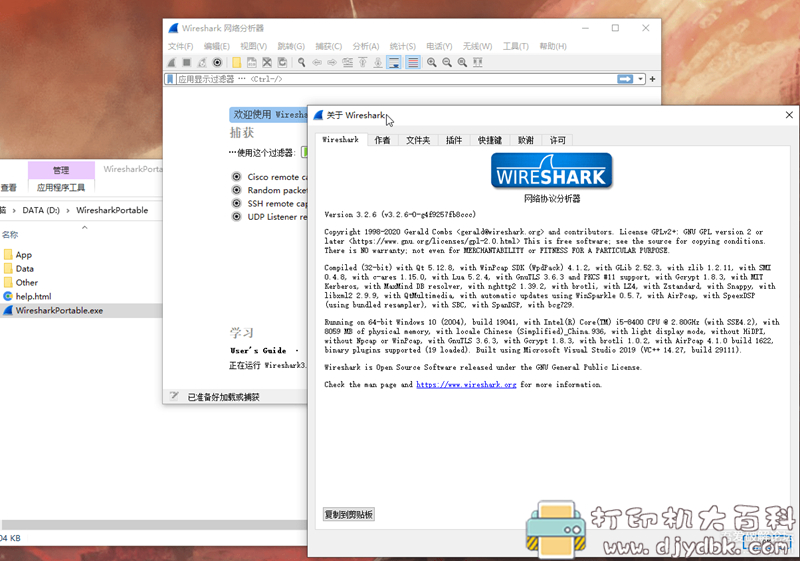Jump to the first packet
Screen dimensions: 800x561
tap(363, 62)
